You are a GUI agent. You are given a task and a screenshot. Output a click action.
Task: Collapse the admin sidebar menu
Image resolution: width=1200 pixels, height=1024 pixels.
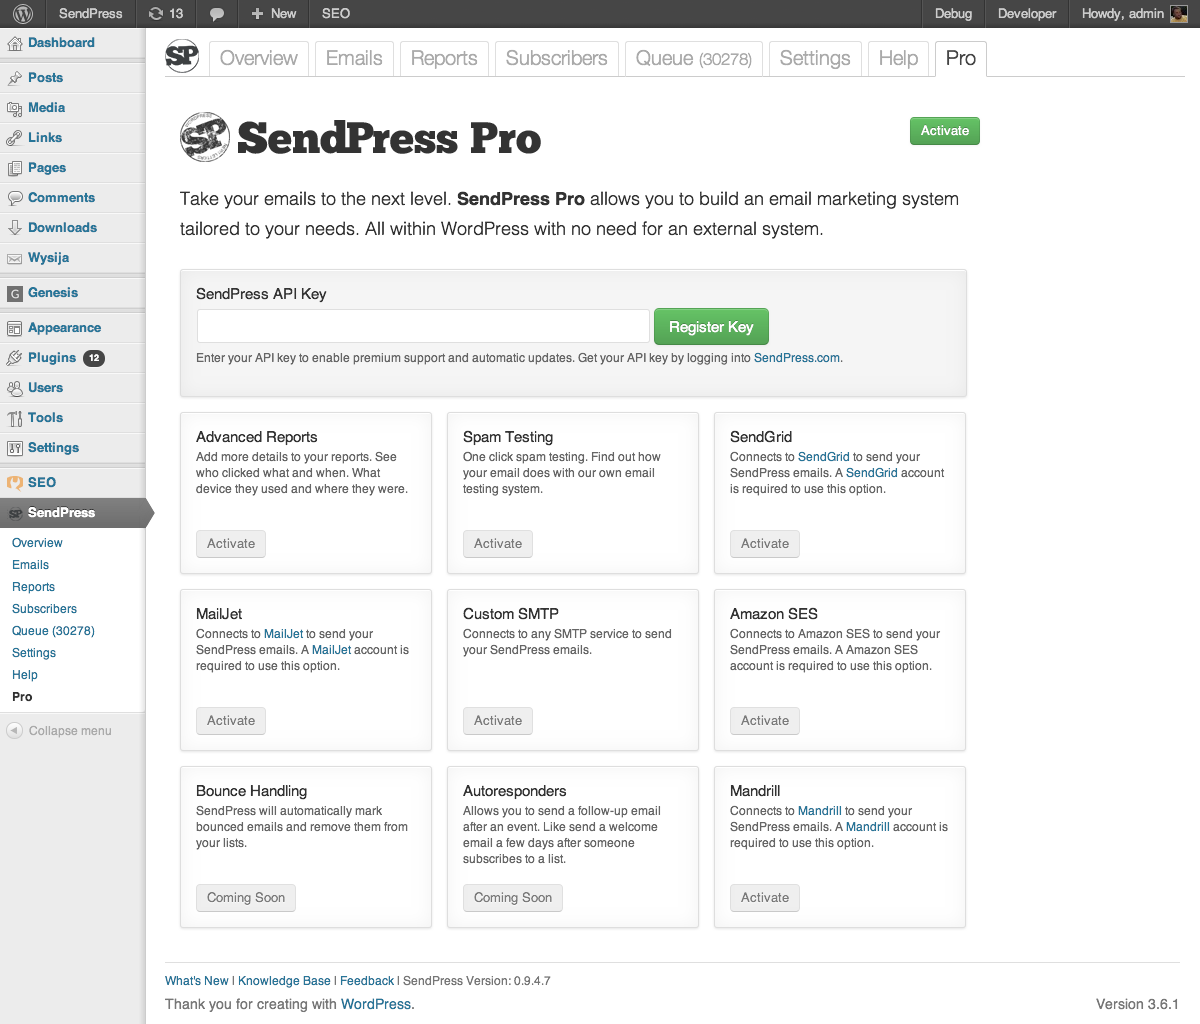[x=60, y=731]
